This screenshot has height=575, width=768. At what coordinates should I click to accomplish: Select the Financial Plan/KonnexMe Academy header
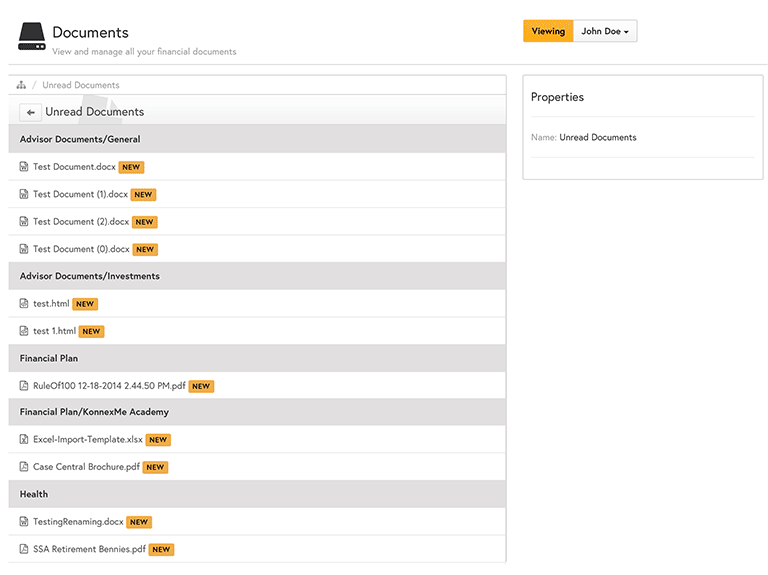[x=94, y=412]
